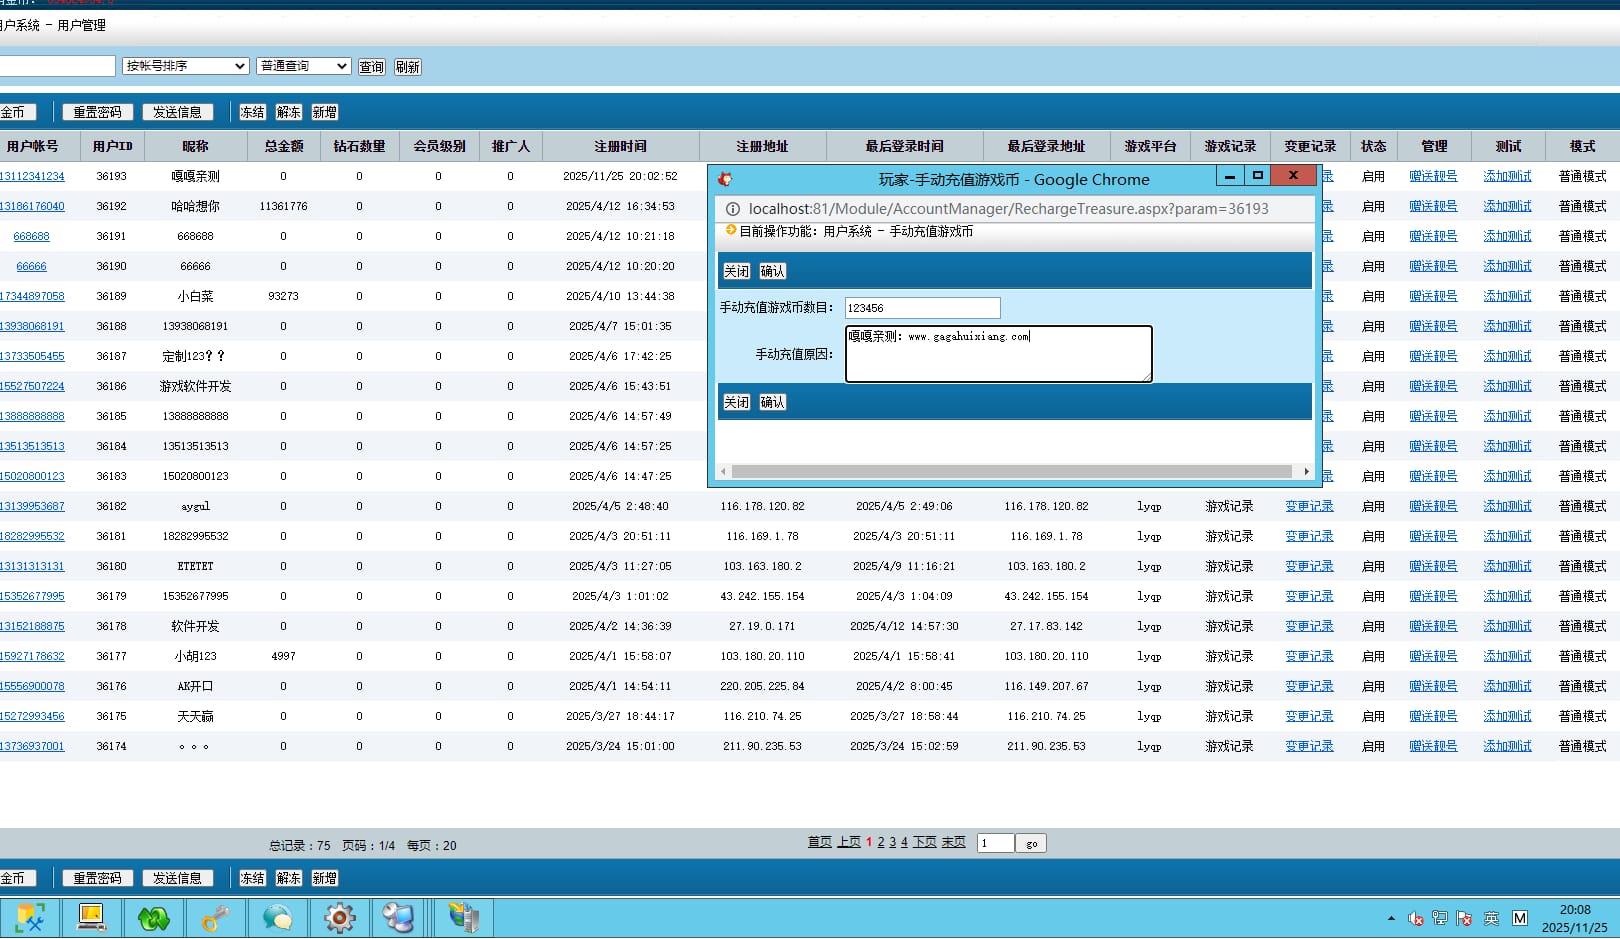
Task: Go to page 3 in pagination
Action: tap(892, 842)
